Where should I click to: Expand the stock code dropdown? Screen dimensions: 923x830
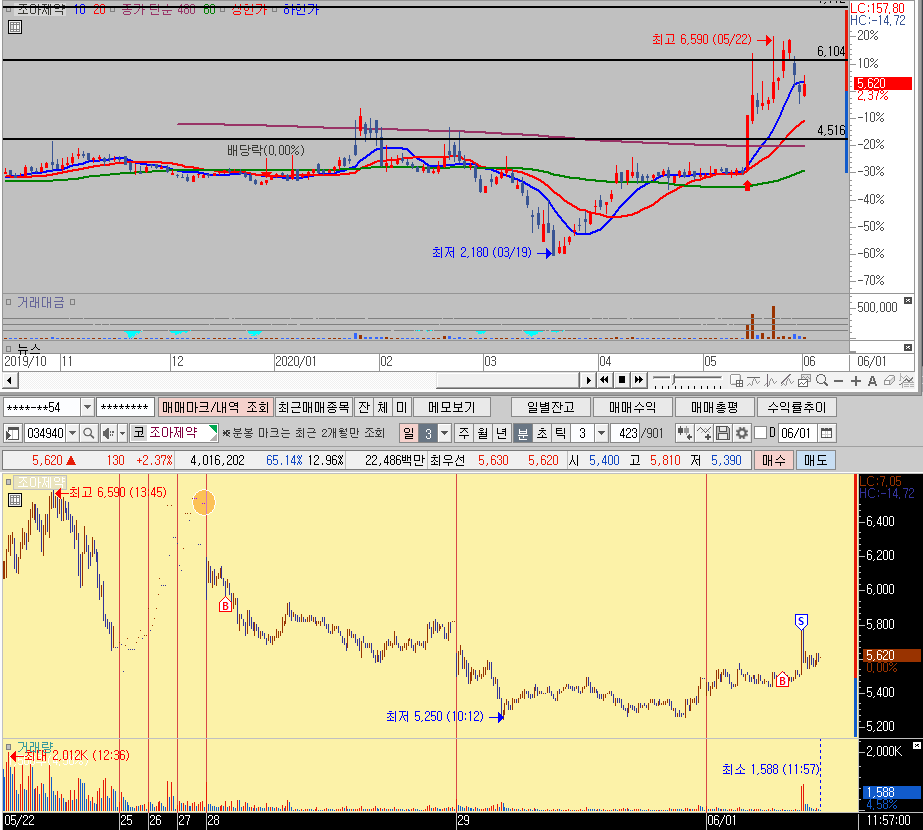click(72, 433)
